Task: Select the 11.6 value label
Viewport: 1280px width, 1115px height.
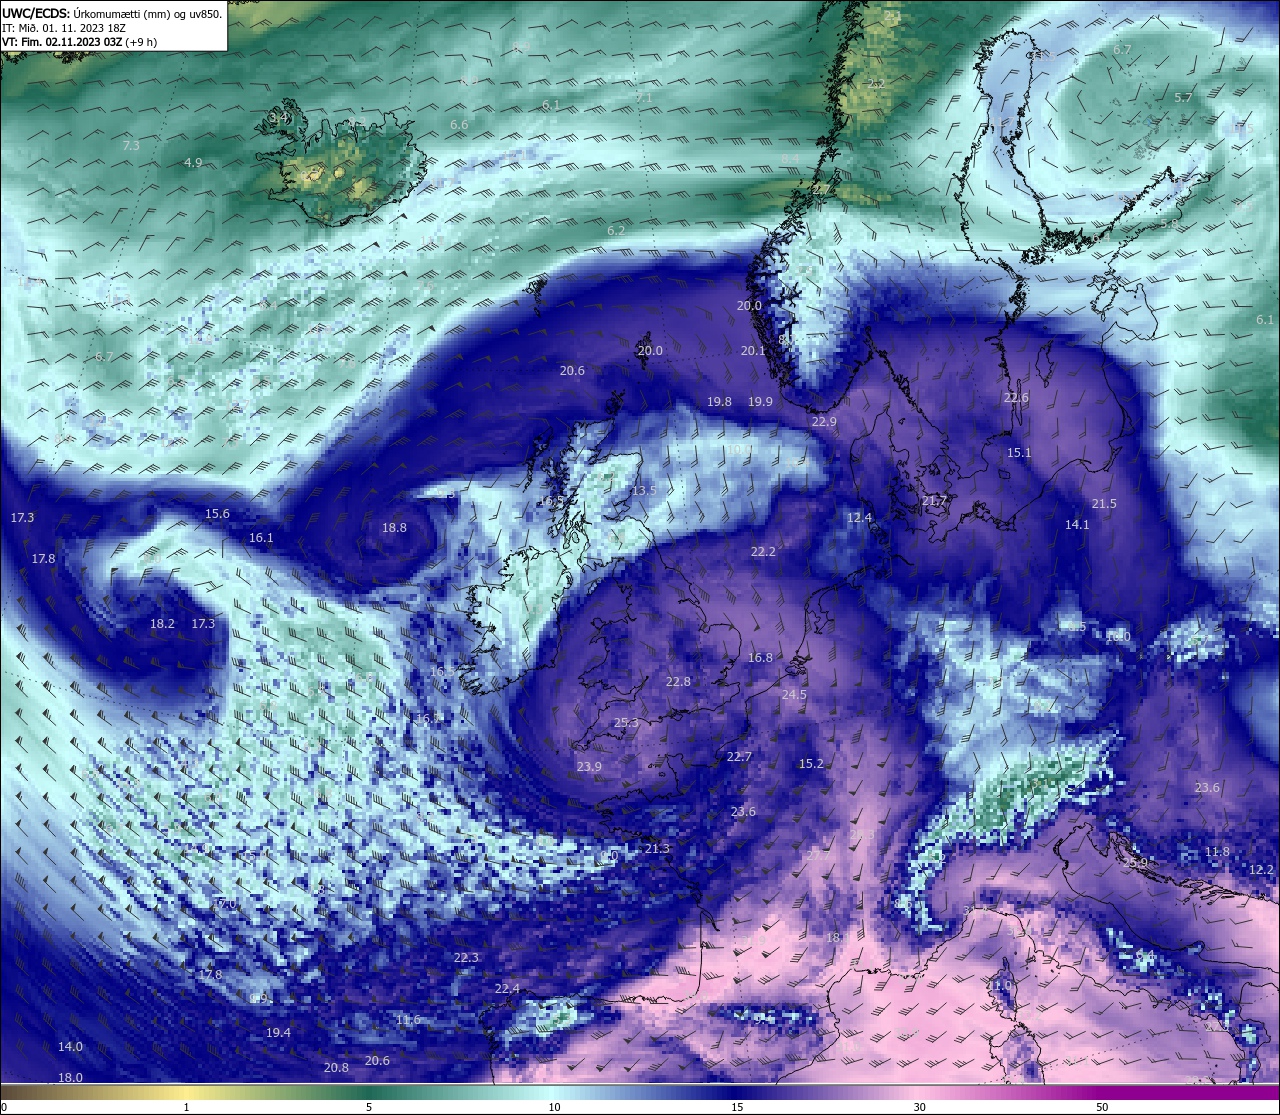Action: [408, 1019]
